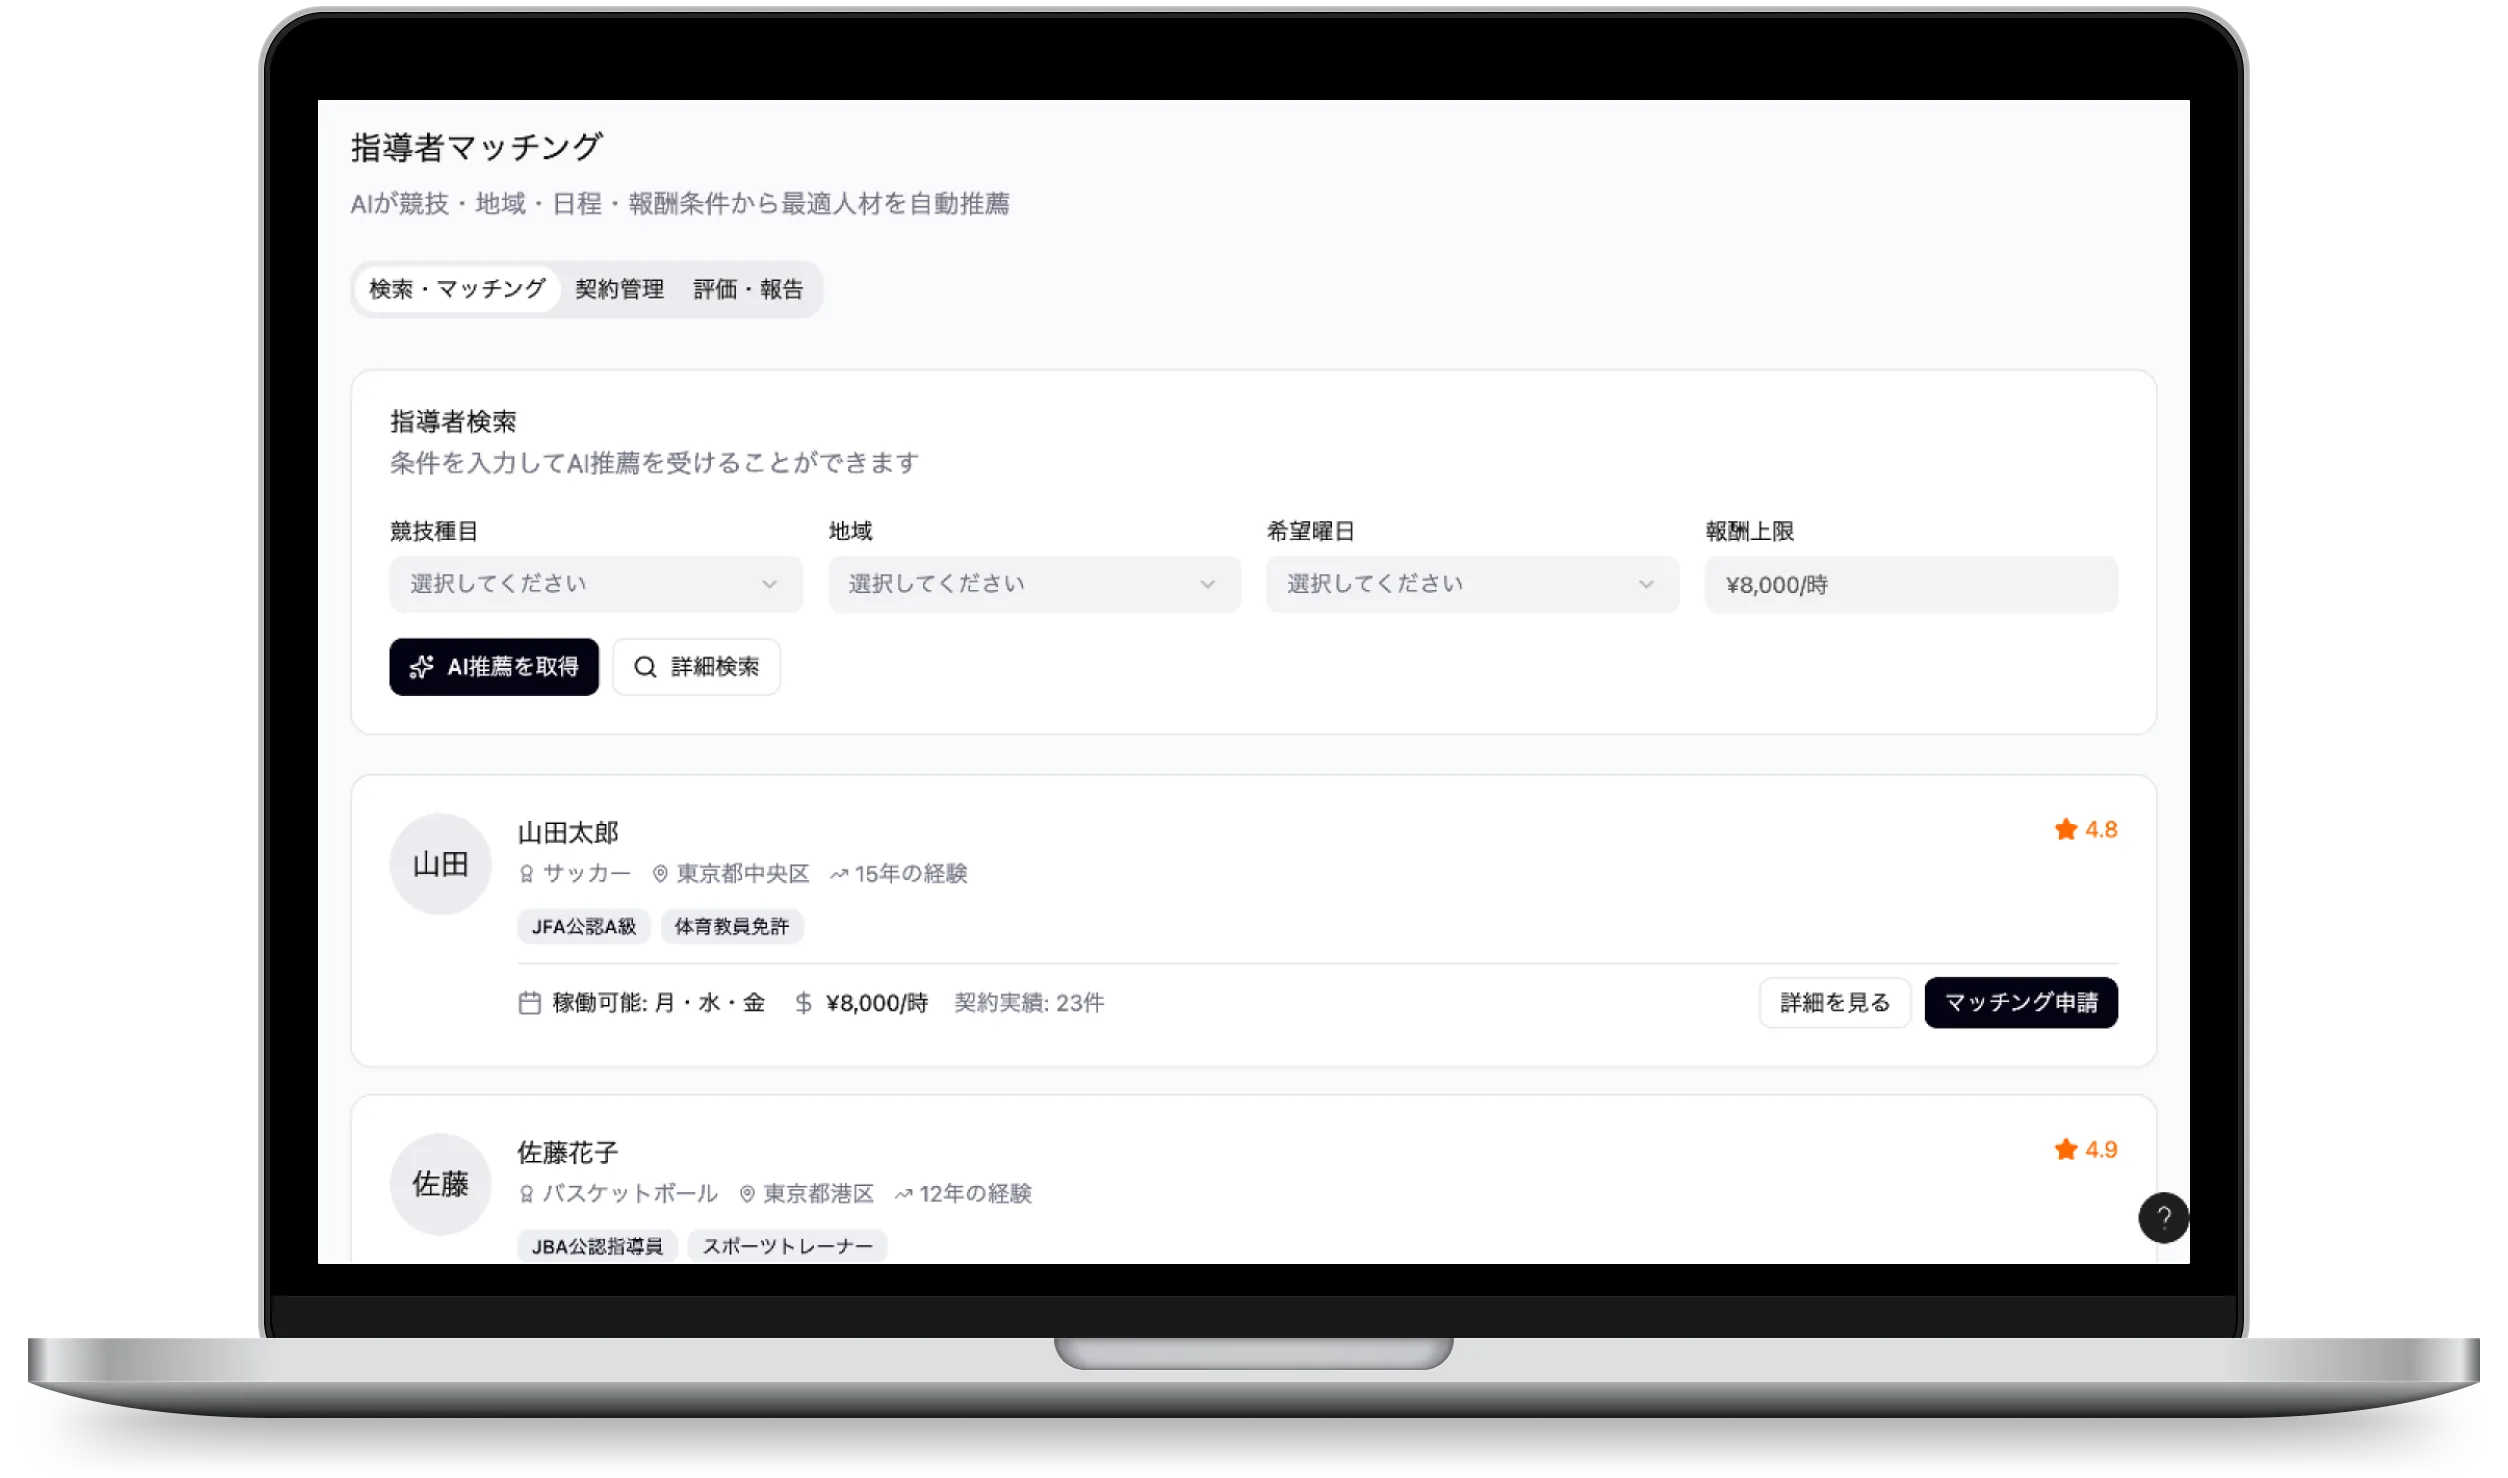Switch to the 契約管理 tab
The height and width of the screenshot is (1478, 2508).
tap(619, 290)
